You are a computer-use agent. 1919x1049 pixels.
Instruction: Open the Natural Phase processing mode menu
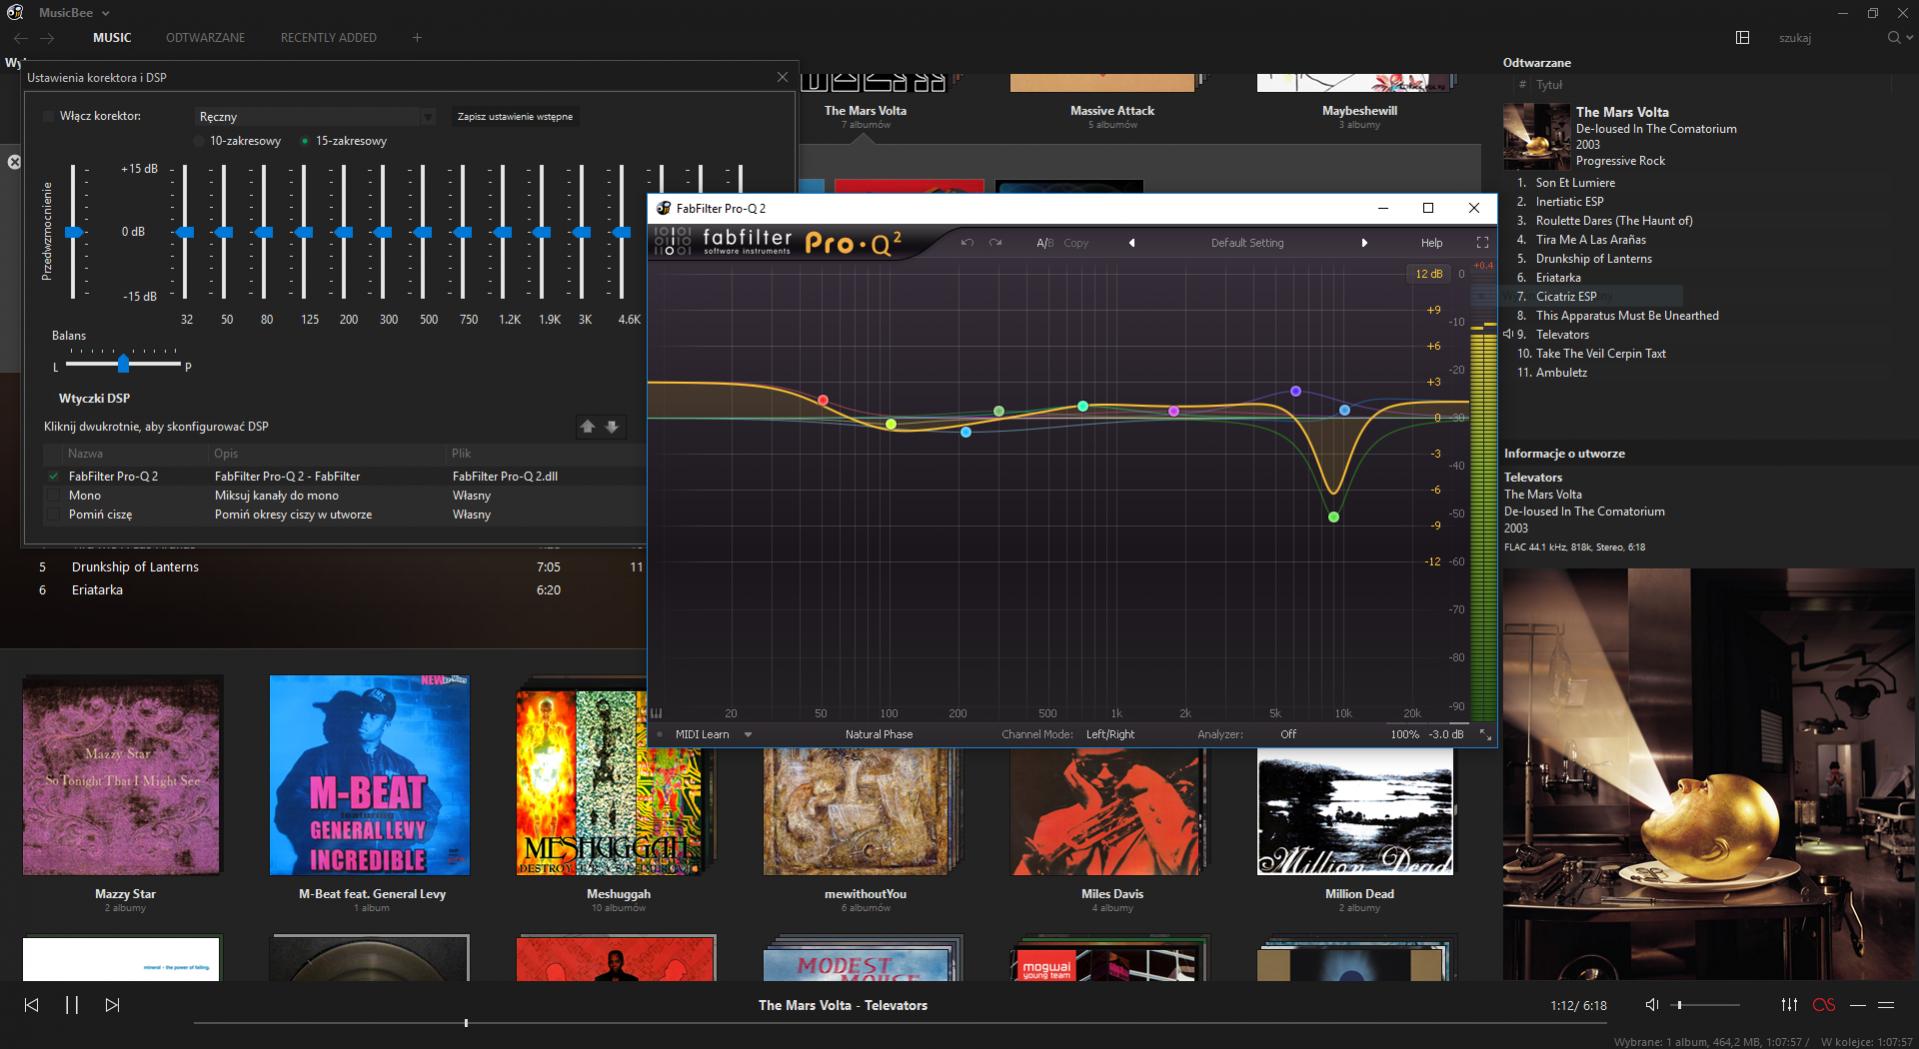tap(879, 735)
